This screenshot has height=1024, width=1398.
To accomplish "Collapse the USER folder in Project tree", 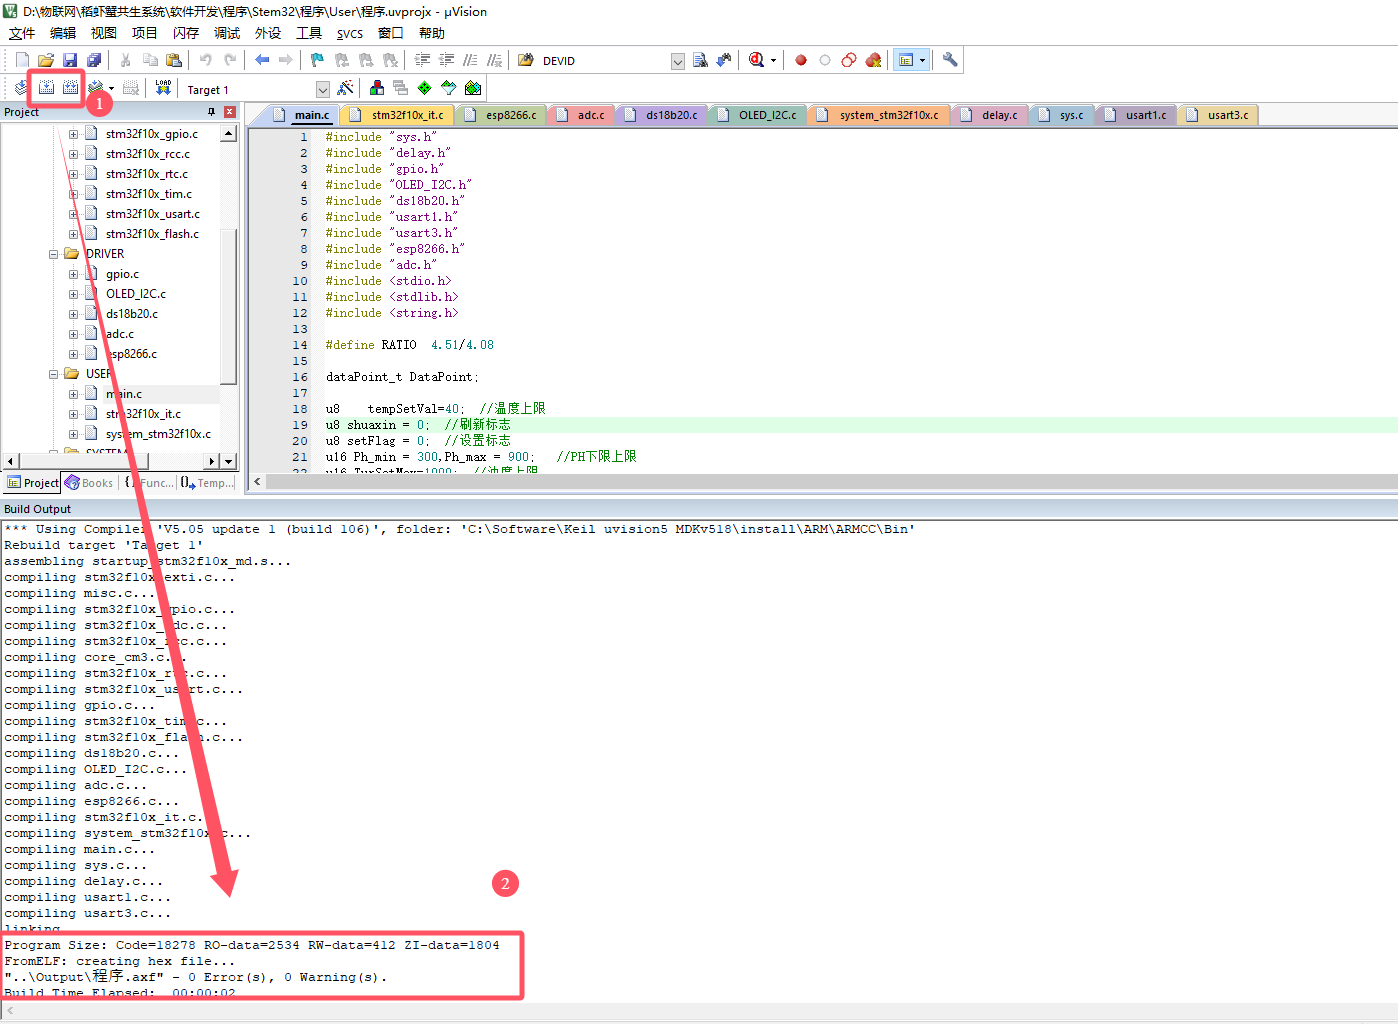I will tap(54, 374).
